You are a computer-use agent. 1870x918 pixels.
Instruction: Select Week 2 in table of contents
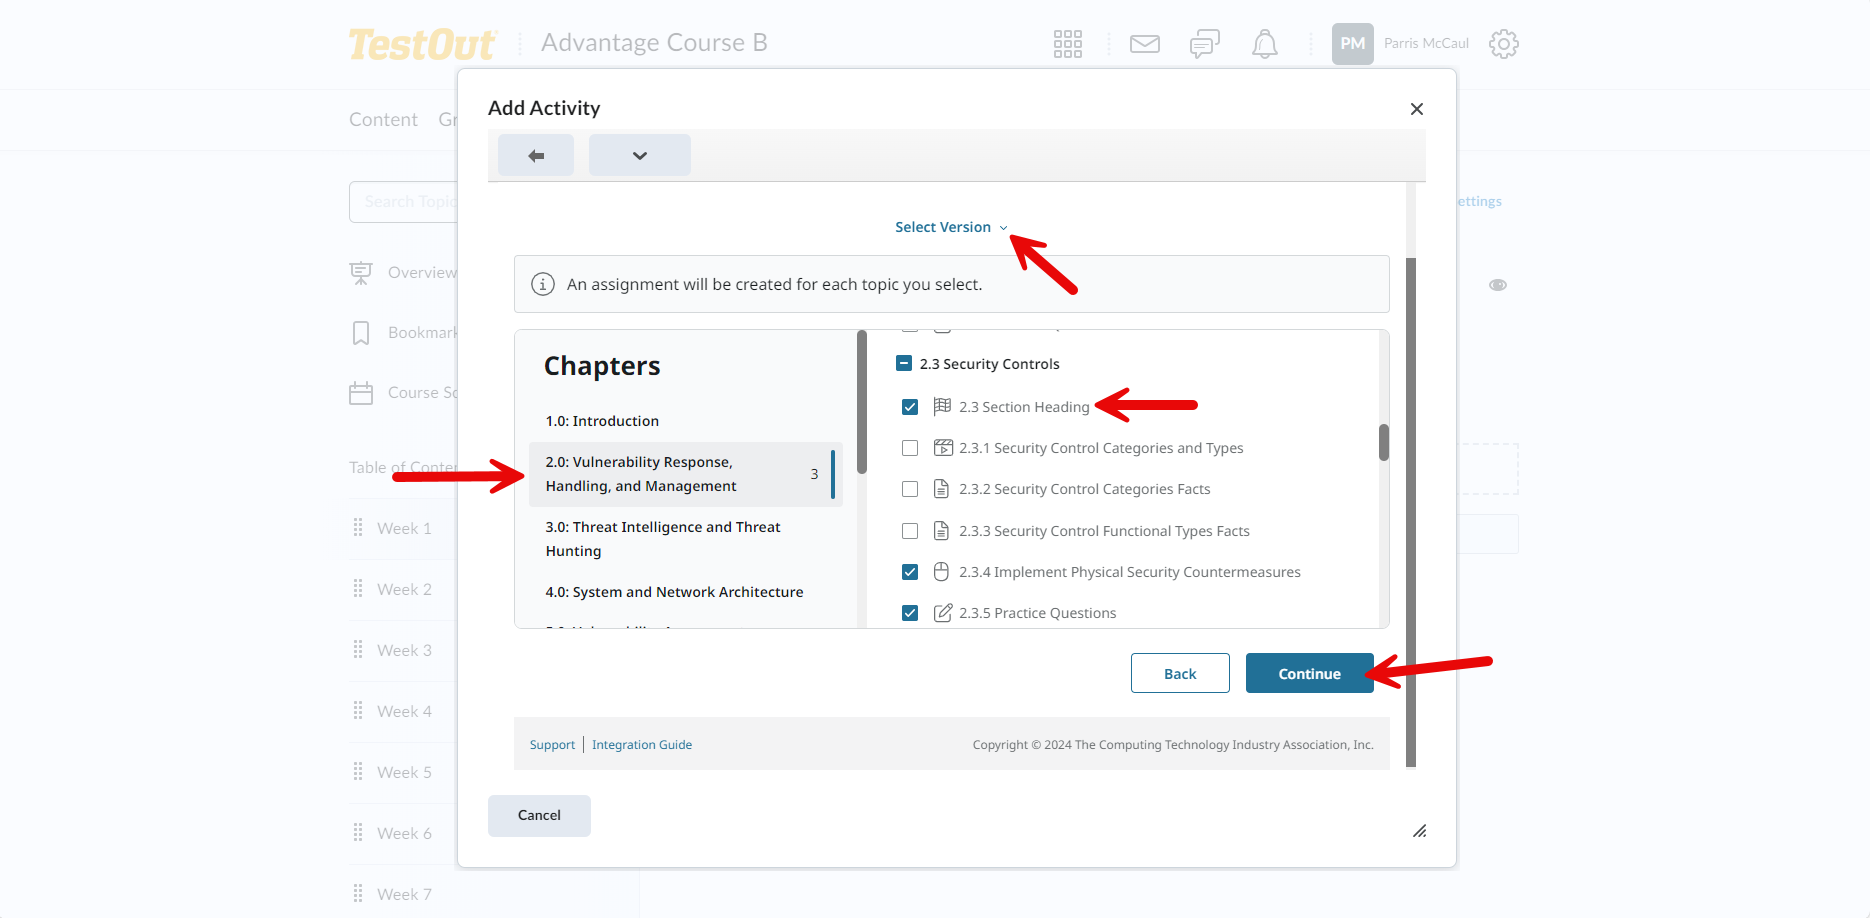[x=404, y=589]
